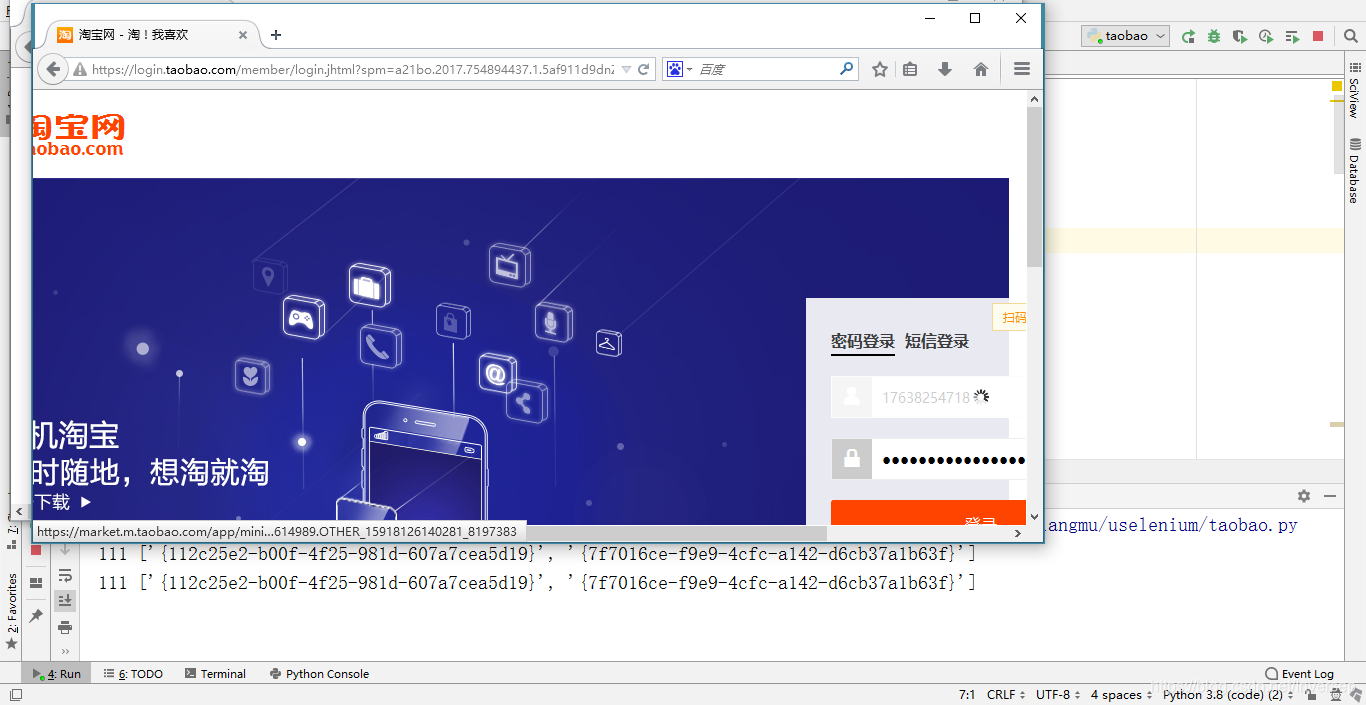Image resolution: width=1366 pixels, height=705 pixels.
Task: Switch to 短信登录 SMS login tab
Action: (x=937, y=341)
